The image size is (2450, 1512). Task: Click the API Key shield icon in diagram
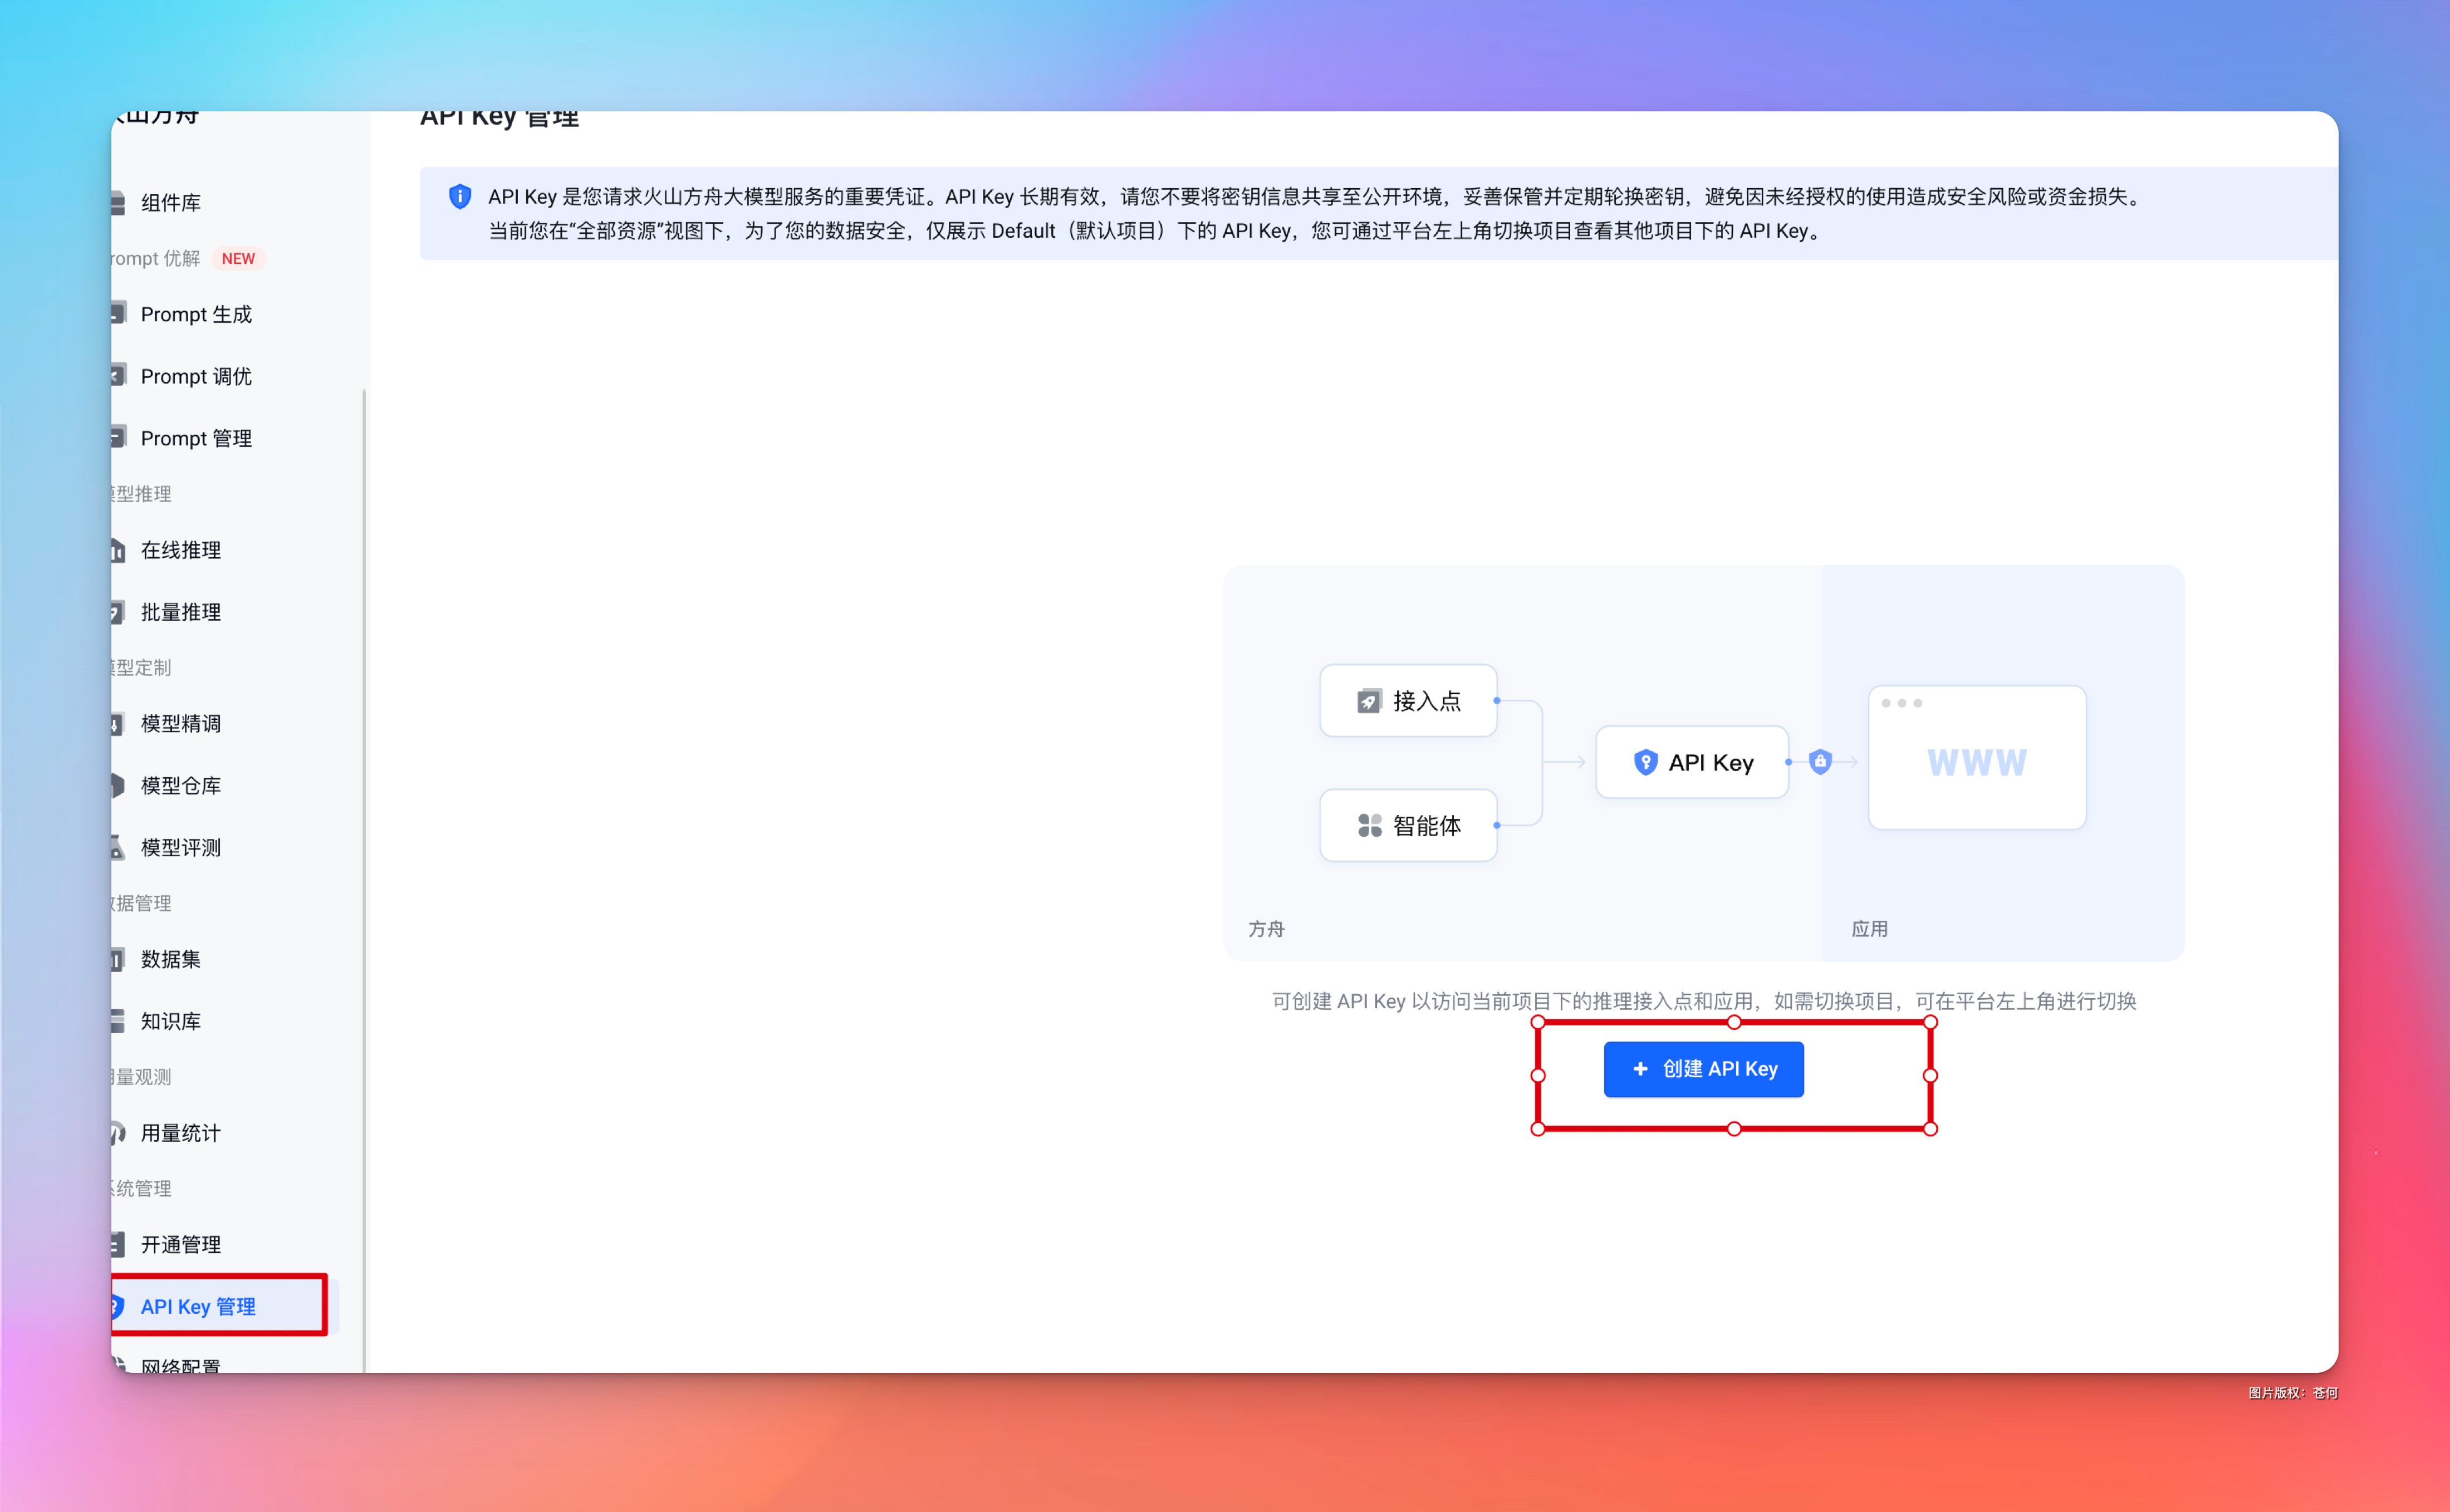[x=1645, y=763]
